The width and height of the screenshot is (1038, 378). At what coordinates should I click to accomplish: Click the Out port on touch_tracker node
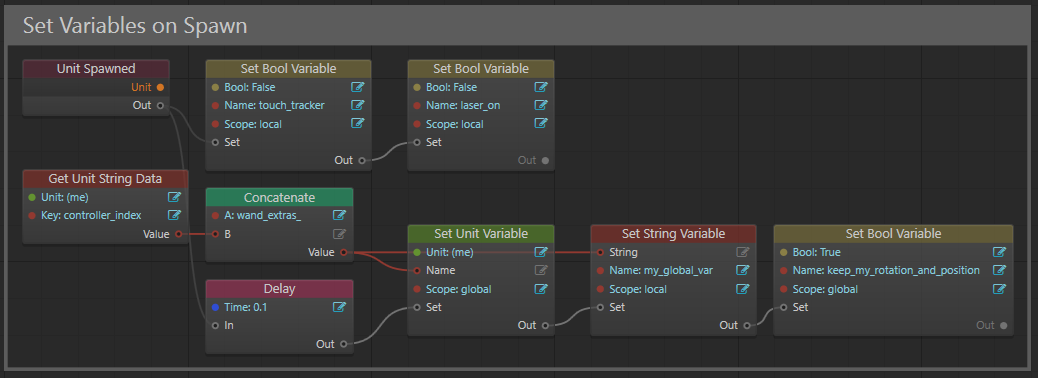click(x=361, y=160)
